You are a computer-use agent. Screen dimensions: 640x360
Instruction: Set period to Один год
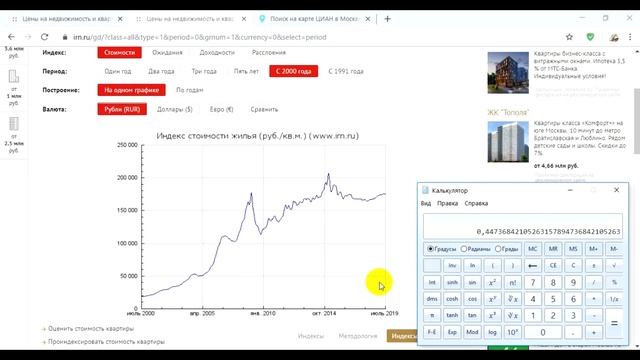point(118,71)
